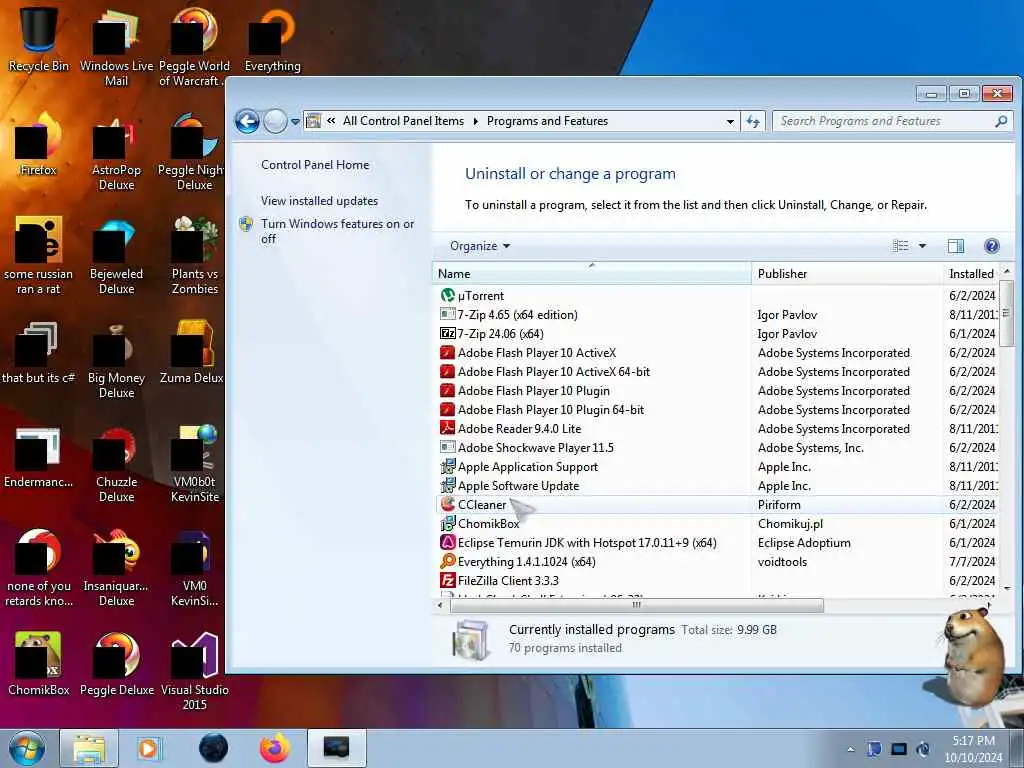The width and height of the screenshot is (1024, 768).
Task: Sort list by Publisher column header
Action: (847, 274)
